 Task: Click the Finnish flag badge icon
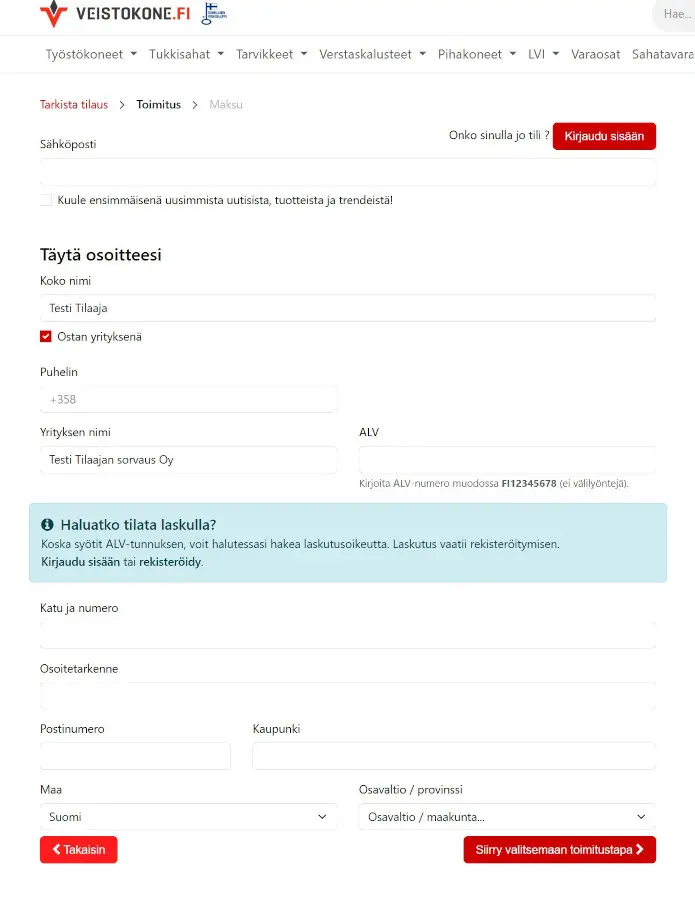tap(213, 14)
